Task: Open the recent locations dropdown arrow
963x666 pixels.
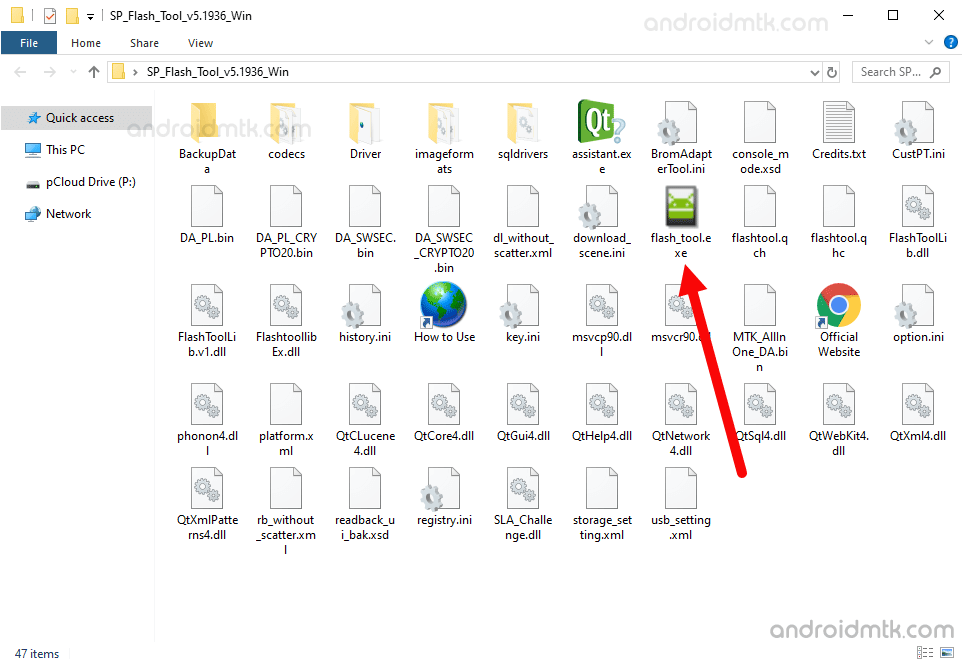Action: pyautogui.click(x=73, y=72)
